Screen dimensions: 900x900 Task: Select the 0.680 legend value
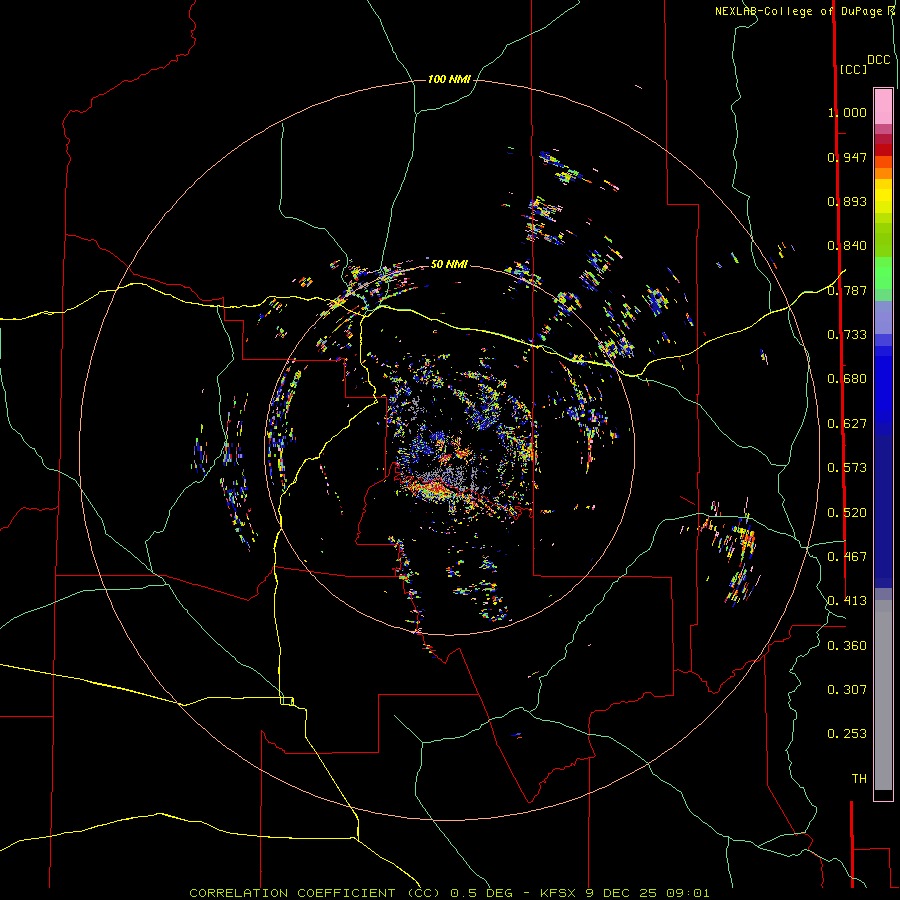pyautogui.click(x=847, y=379)
